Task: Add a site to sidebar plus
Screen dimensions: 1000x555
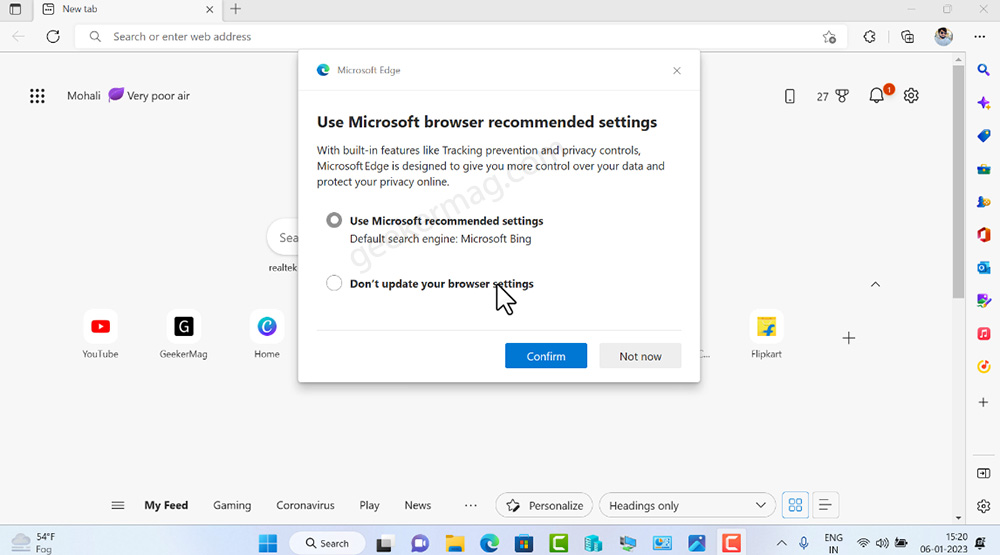Action: 983,403
